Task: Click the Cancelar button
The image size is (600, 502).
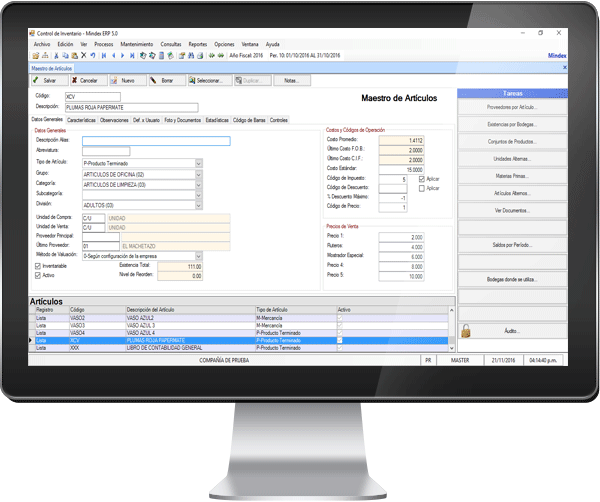Action: (x=89, y=80)
